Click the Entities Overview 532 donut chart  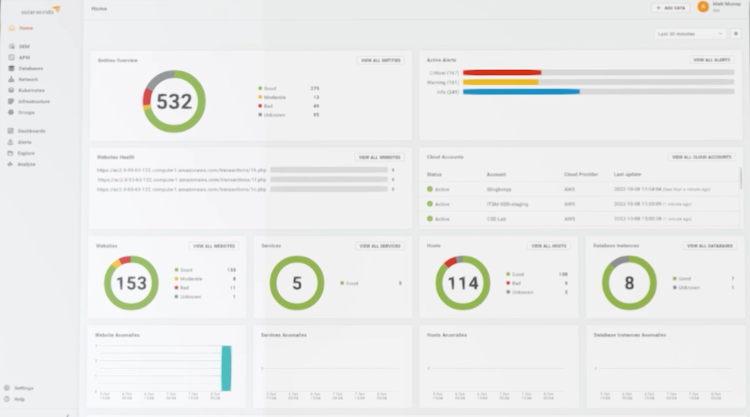[x=174, y=101]
